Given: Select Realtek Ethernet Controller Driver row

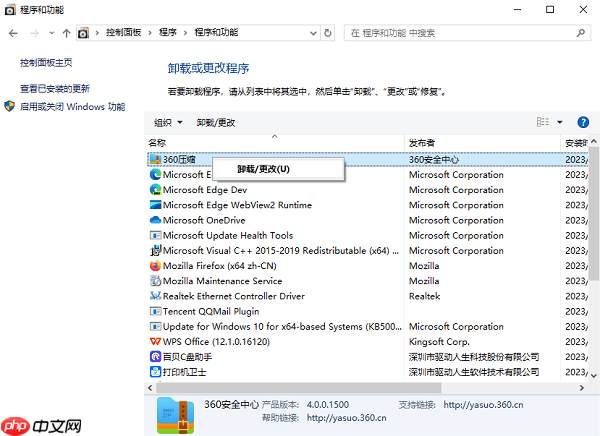Looking at the screenshot, I should click(368, 296).
